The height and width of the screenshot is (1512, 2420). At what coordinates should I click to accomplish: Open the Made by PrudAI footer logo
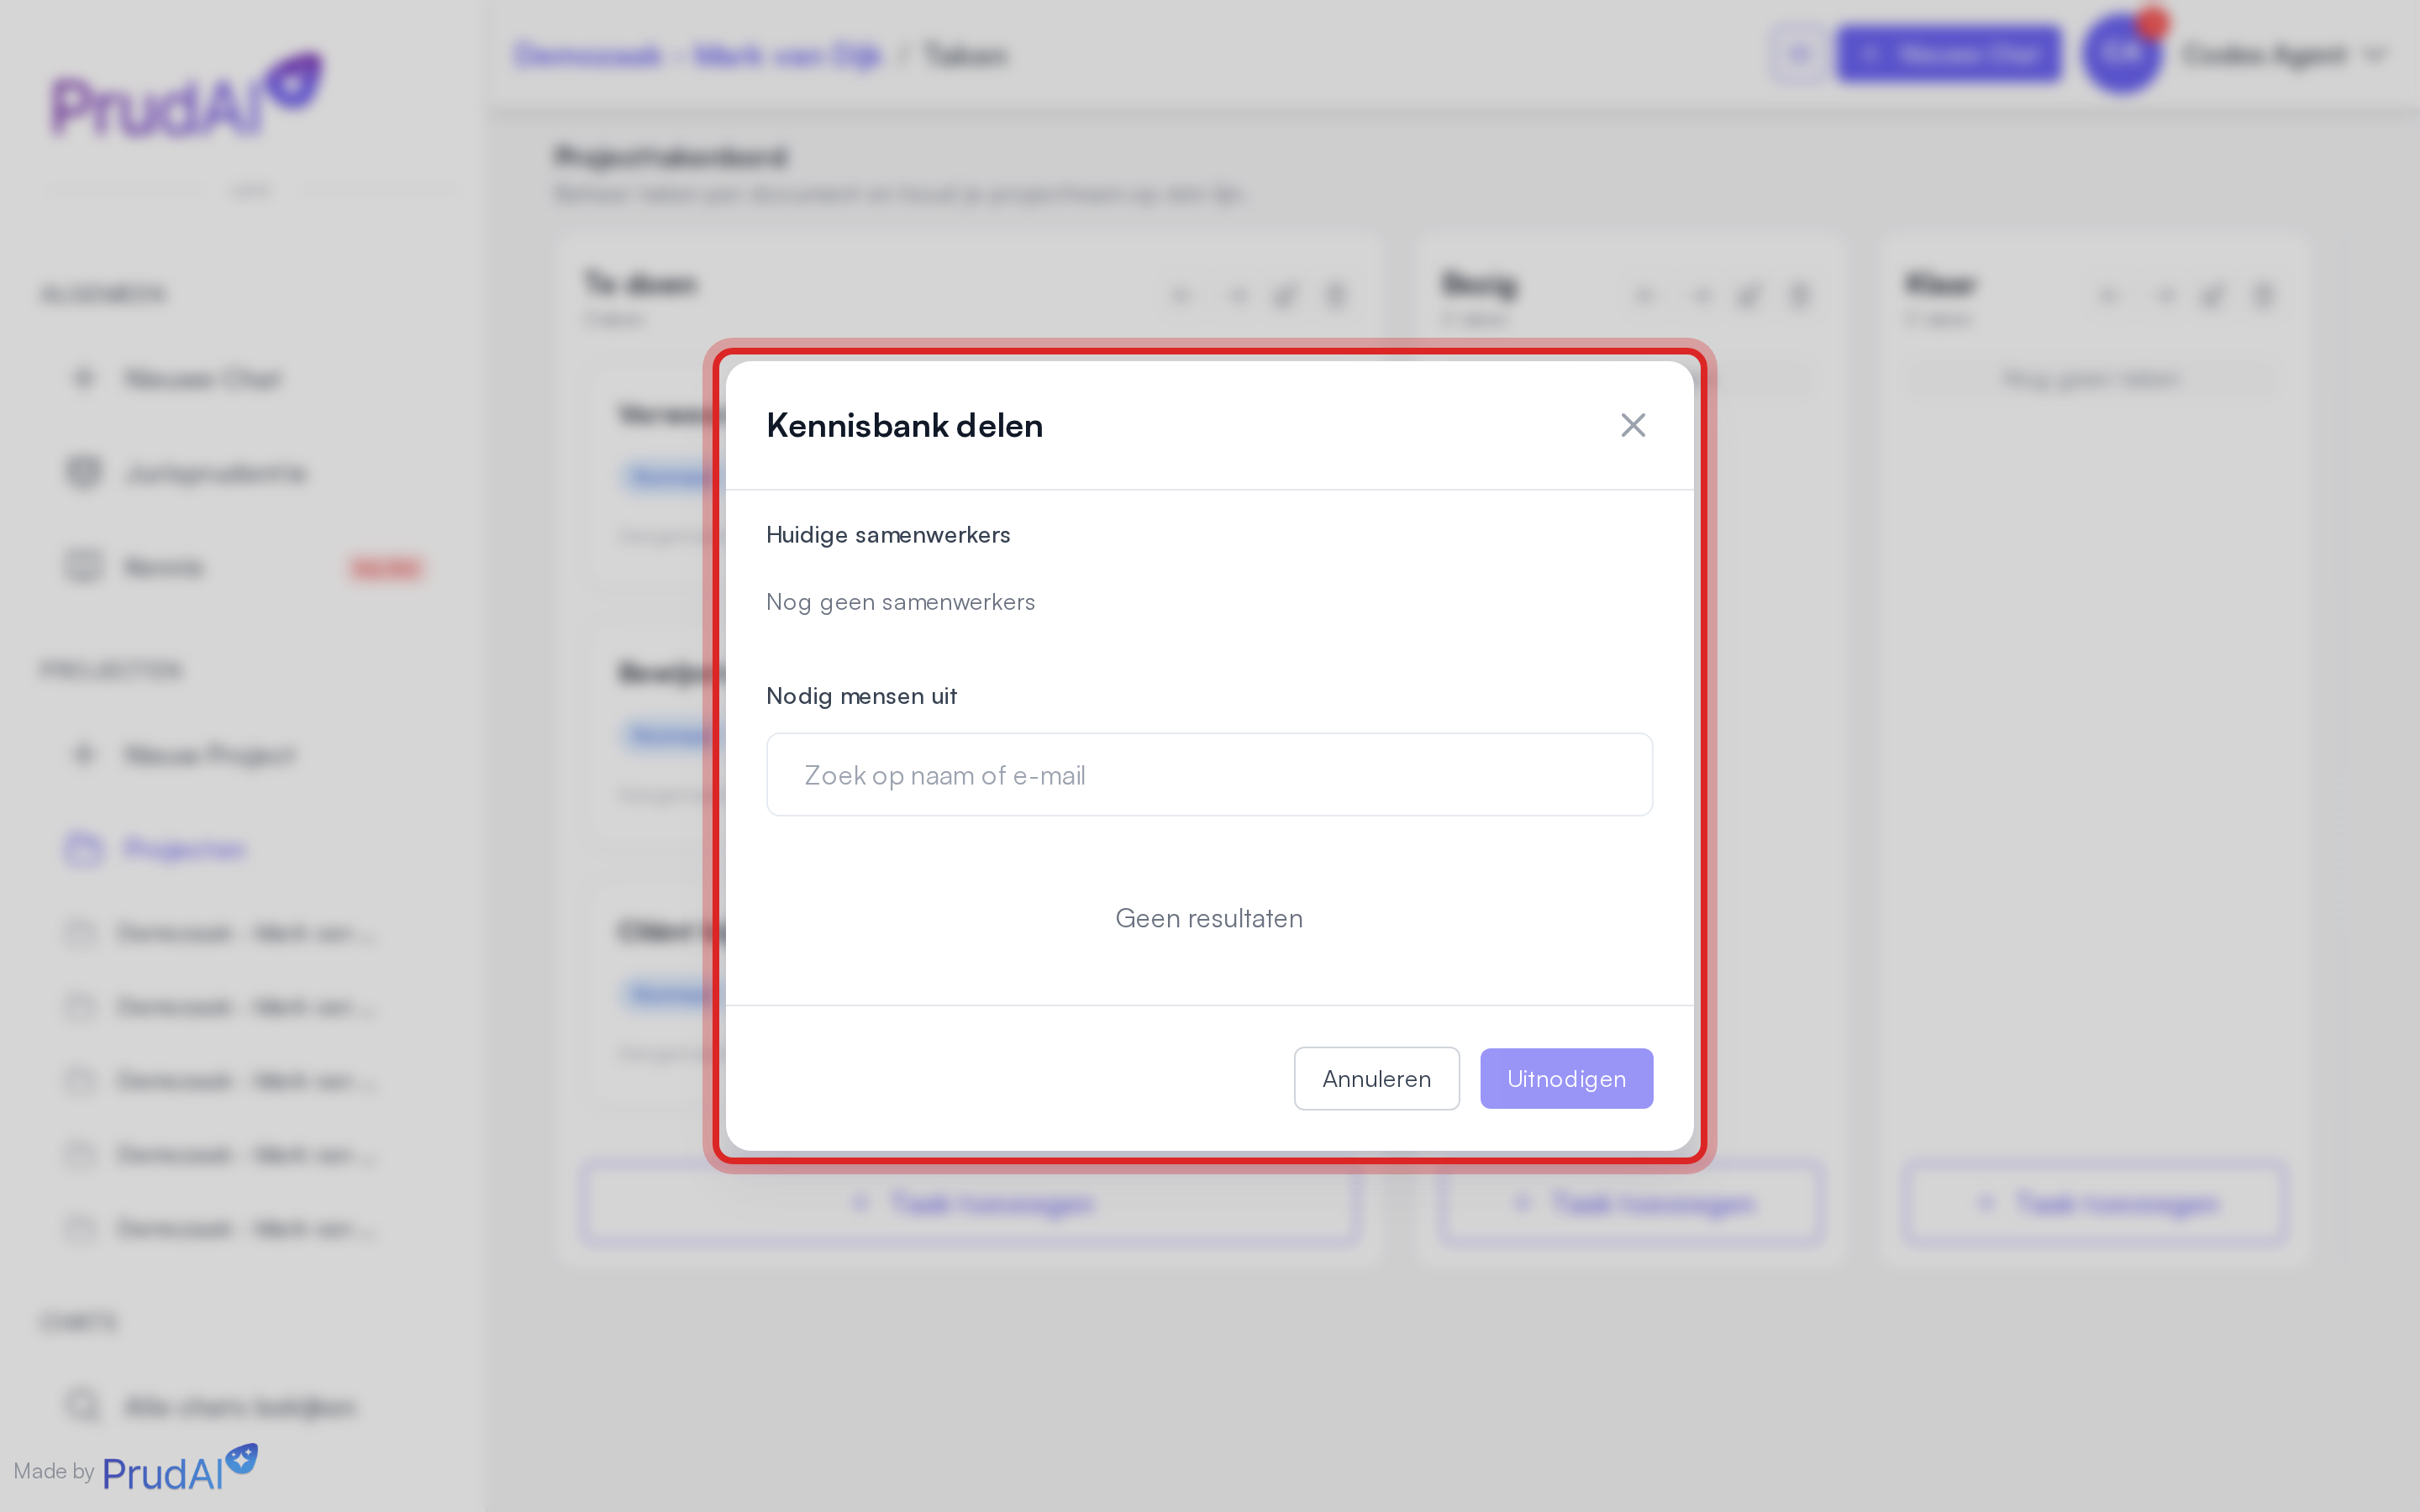tap(179, 1468)
